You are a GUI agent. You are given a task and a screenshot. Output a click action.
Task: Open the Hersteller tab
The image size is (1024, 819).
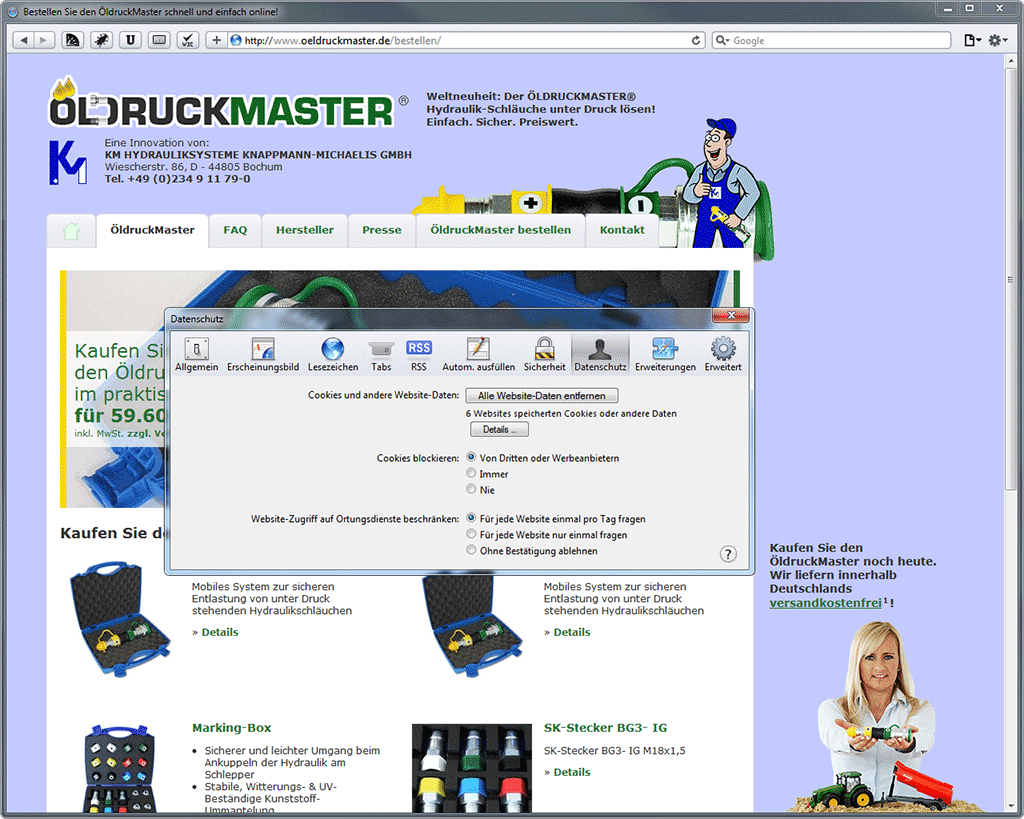coord(304,231)
